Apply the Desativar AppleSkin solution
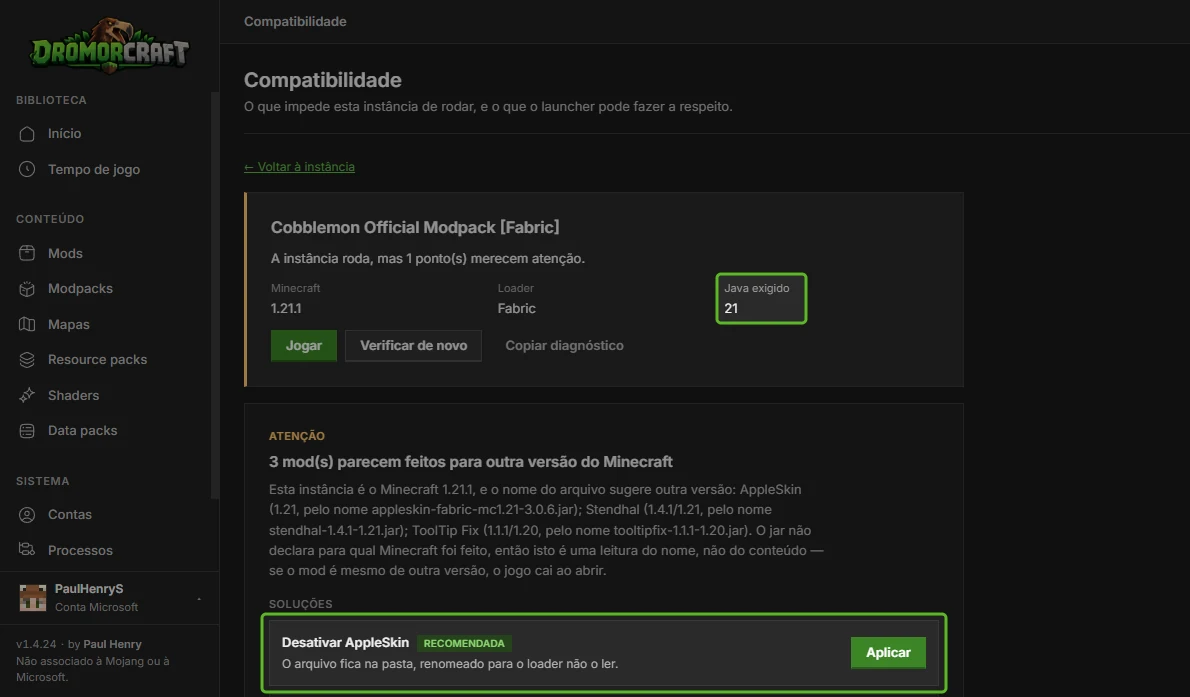 tap(888, 652)
